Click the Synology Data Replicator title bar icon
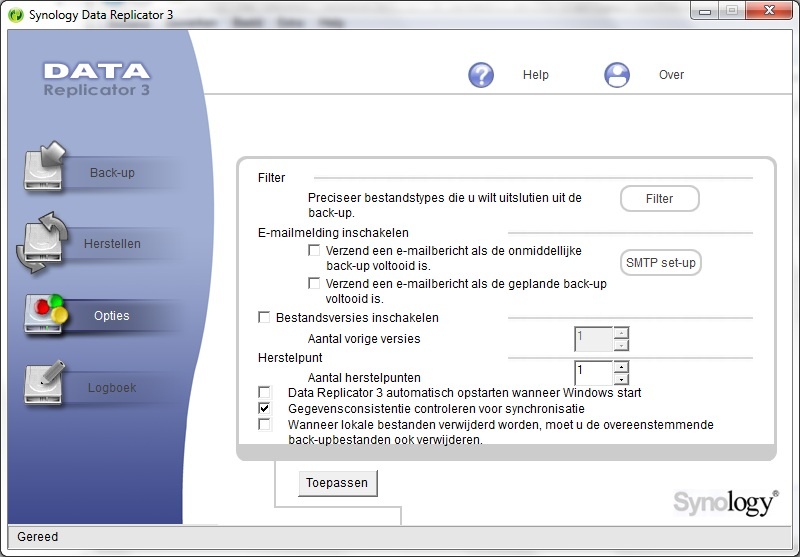This screenshot has width=800, height=557. pos(16,15)
